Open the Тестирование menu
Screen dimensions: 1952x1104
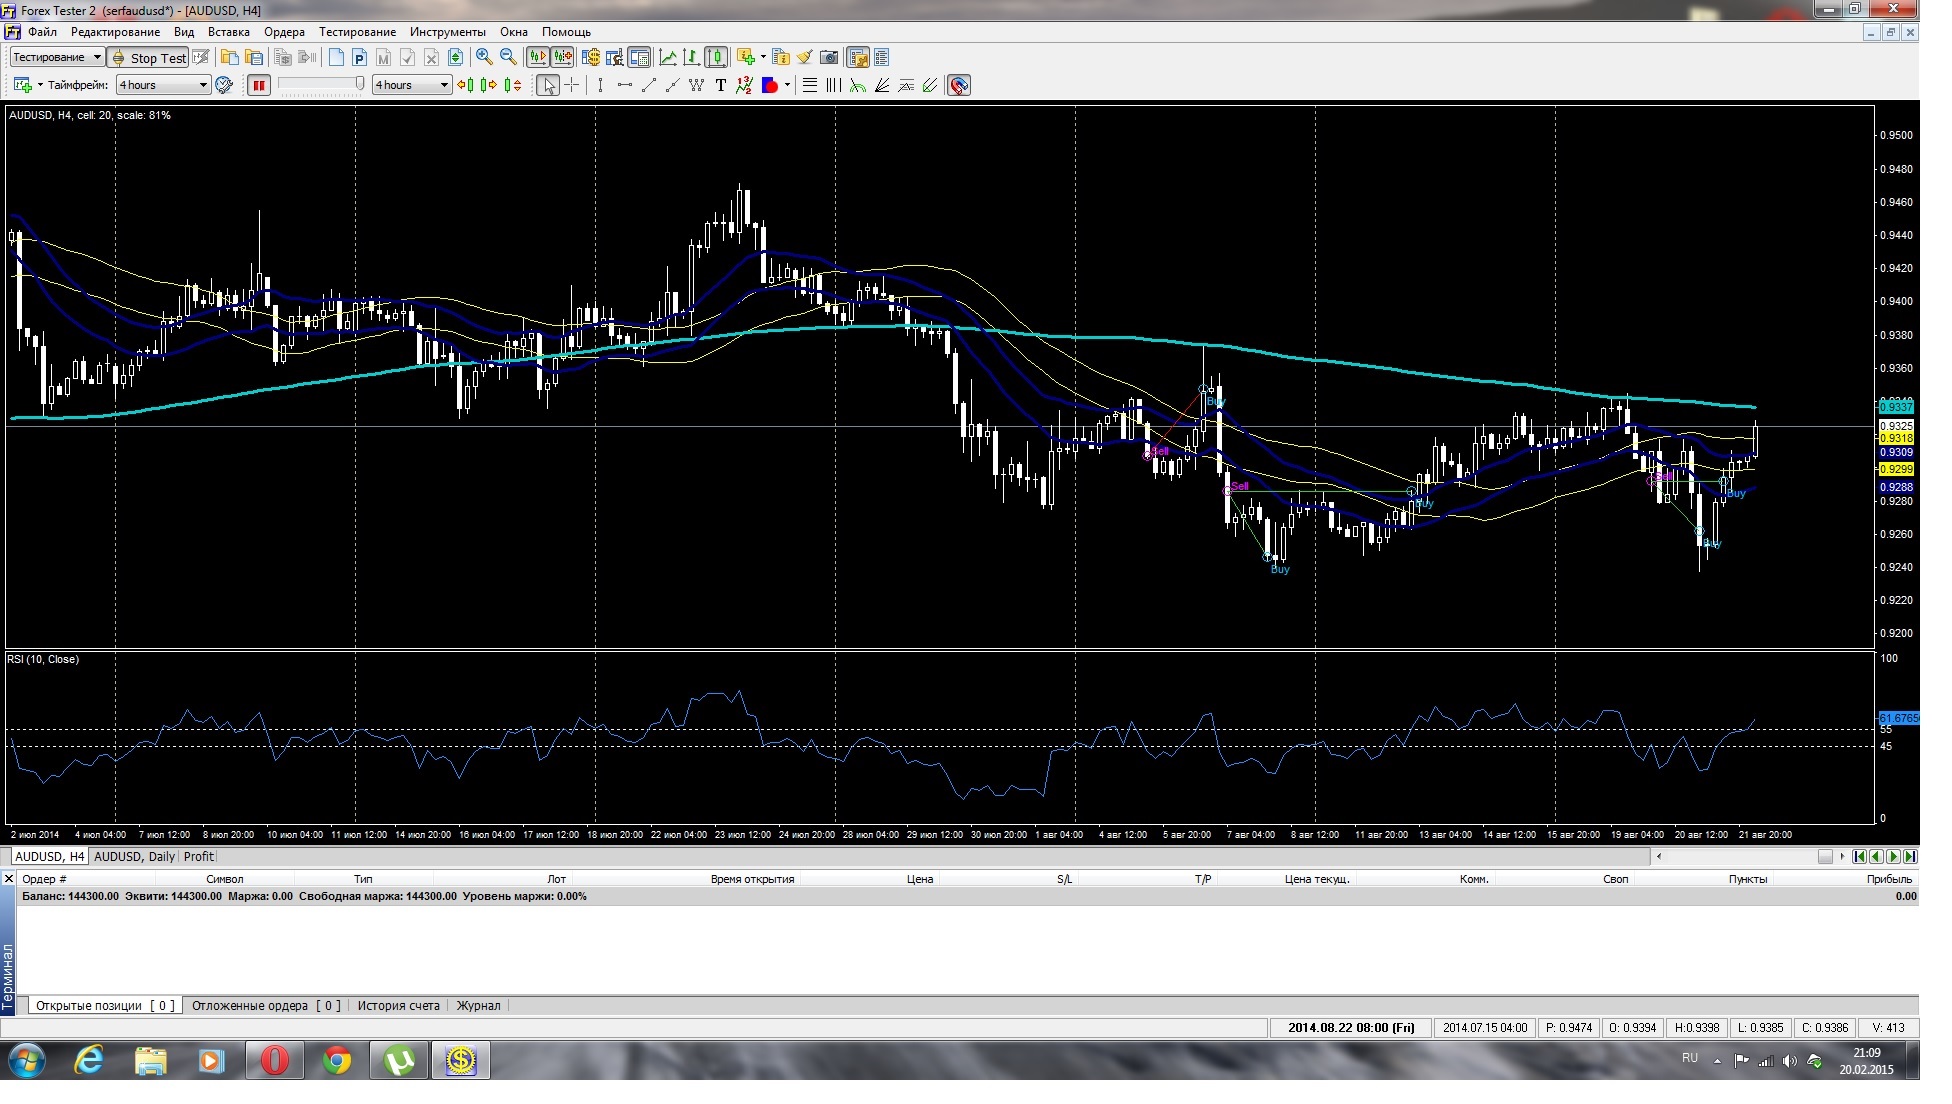point(357,32)
